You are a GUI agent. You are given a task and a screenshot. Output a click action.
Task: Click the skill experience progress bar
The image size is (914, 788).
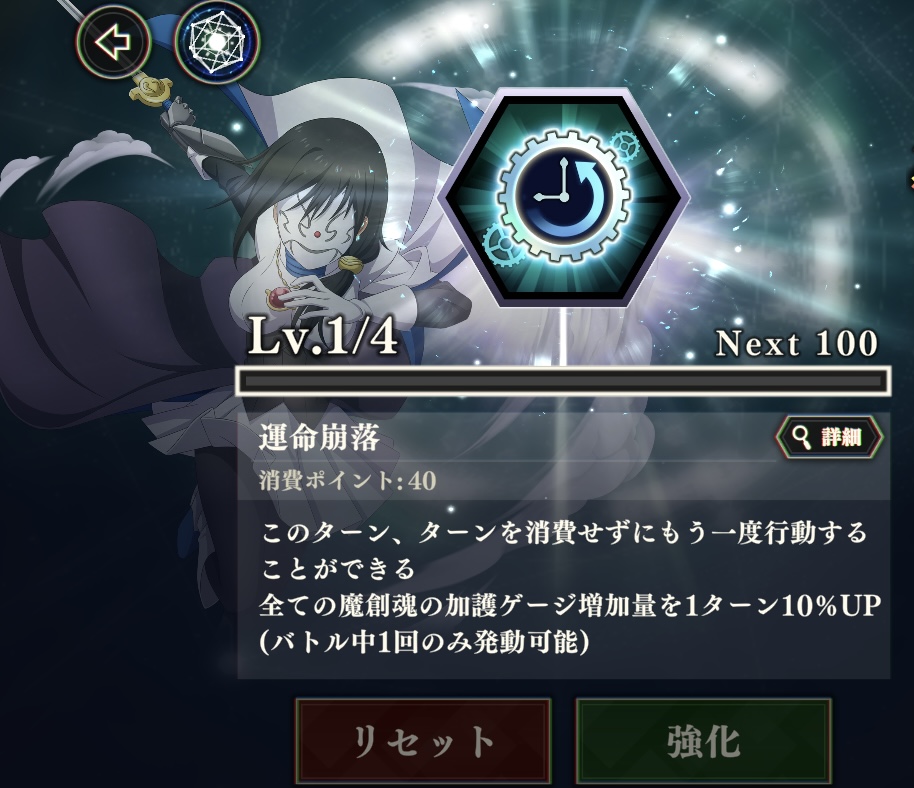(563, 382)
